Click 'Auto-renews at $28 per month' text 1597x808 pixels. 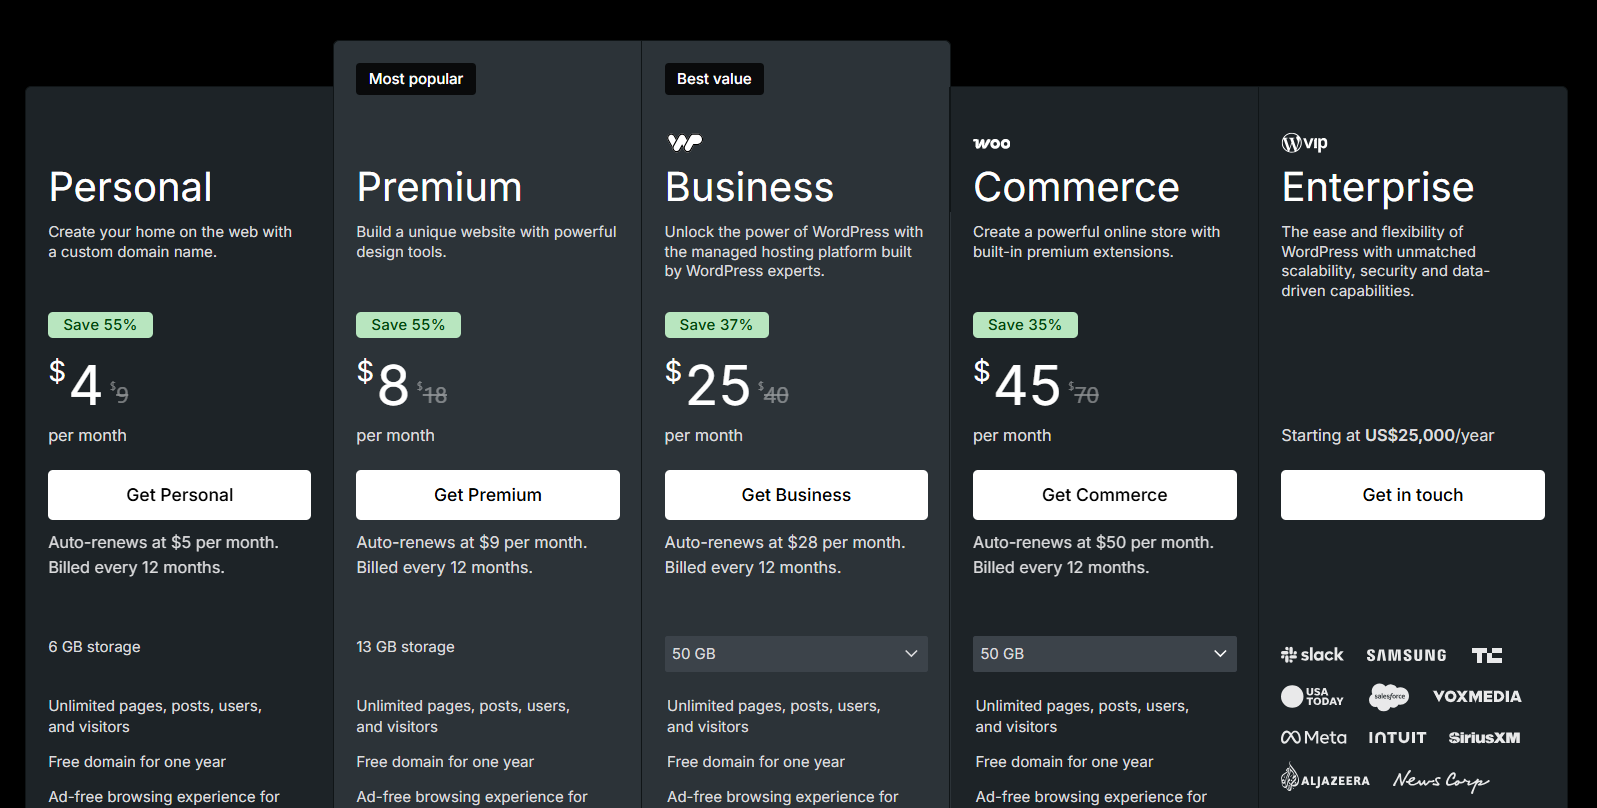(x=785, y=542)
